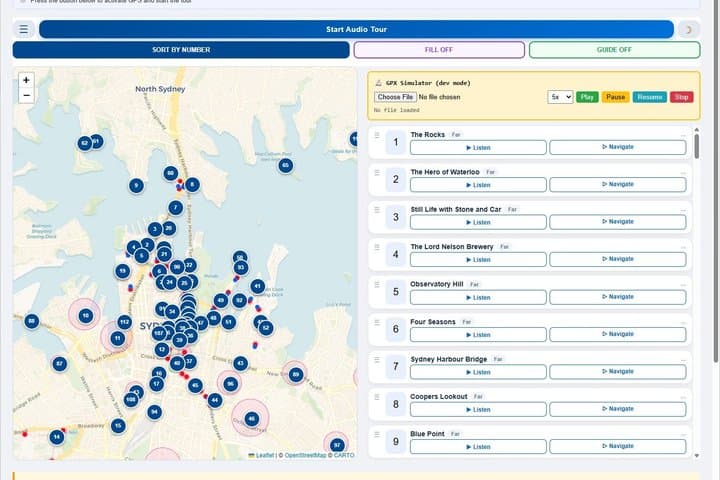Click drag handle of Blue Point row
Image resolution: width=720 pixels, height=480 pixels.
click(377, 435)
